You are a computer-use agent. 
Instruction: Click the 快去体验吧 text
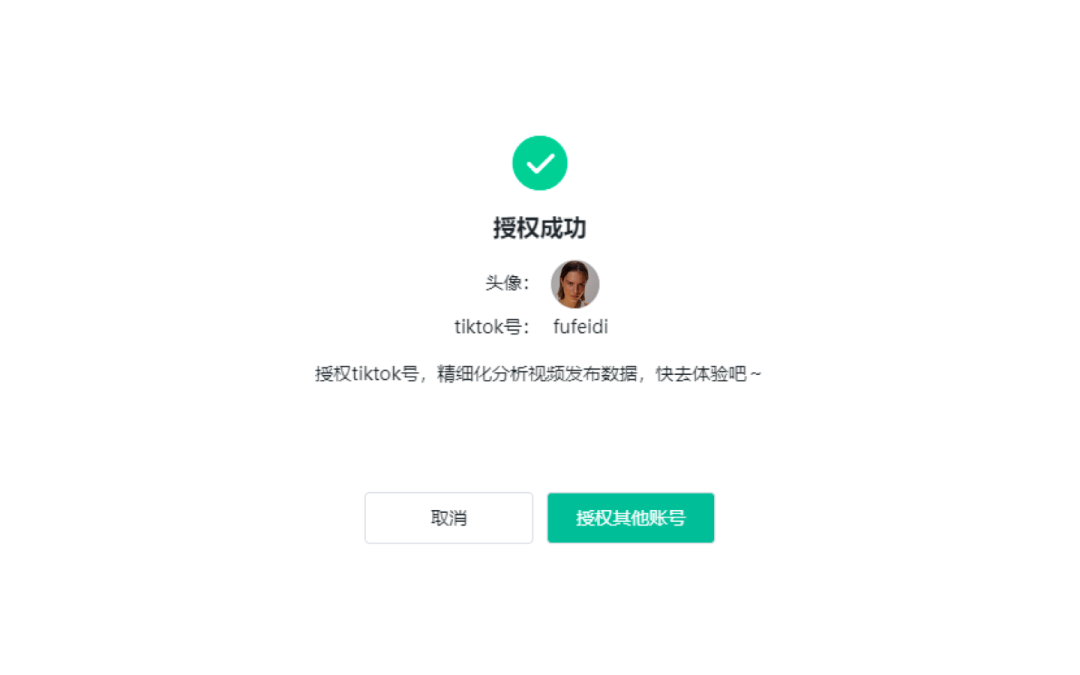coord(701,374)
